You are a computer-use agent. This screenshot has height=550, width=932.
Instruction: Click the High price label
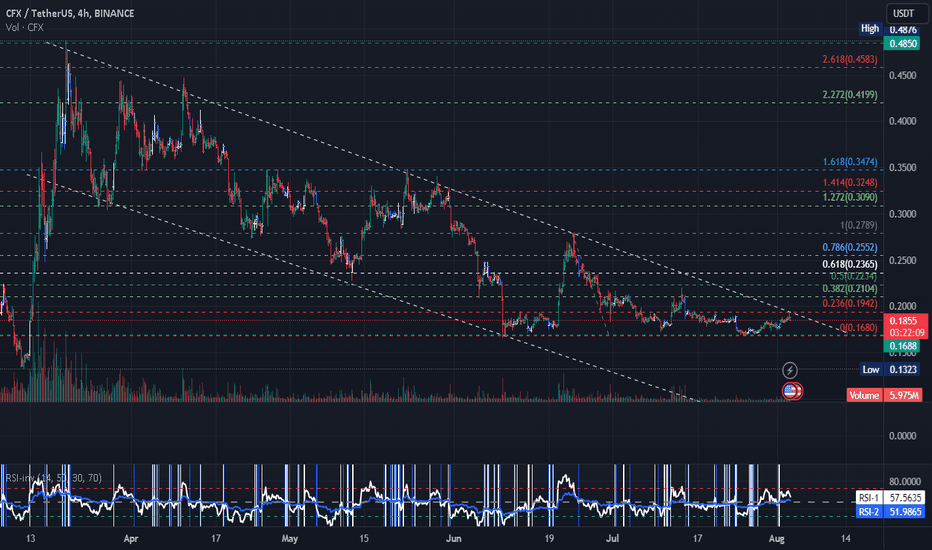pos(870,29)
